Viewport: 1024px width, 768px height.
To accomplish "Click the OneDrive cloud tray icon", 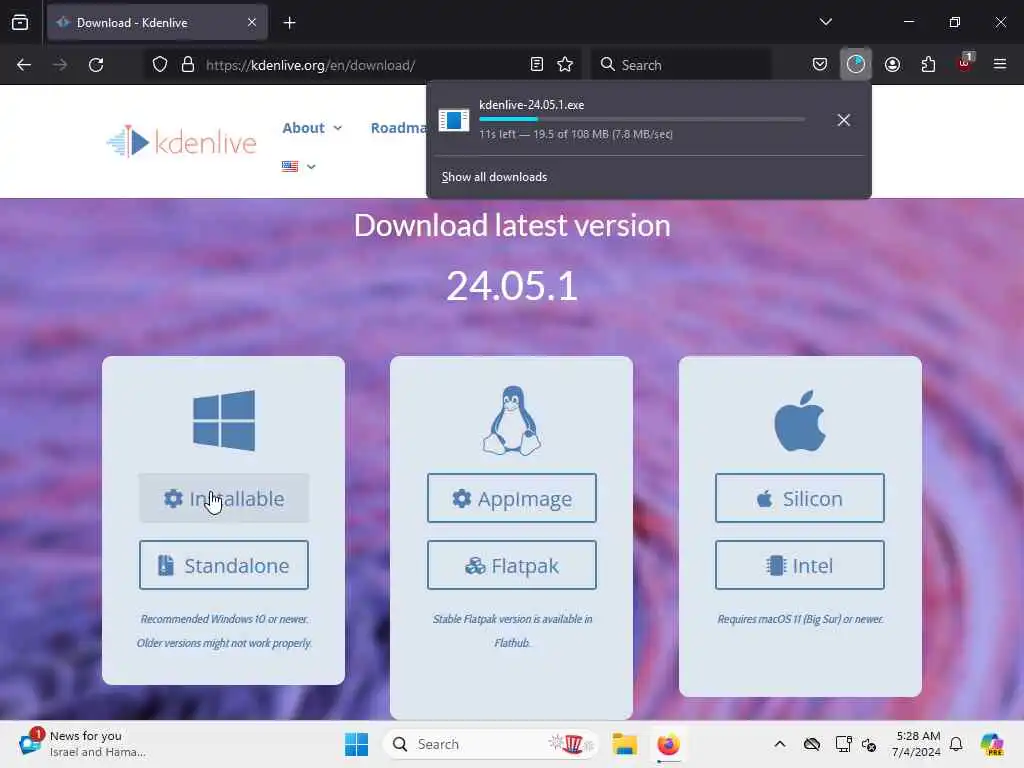I will click(x=812, y=744).
